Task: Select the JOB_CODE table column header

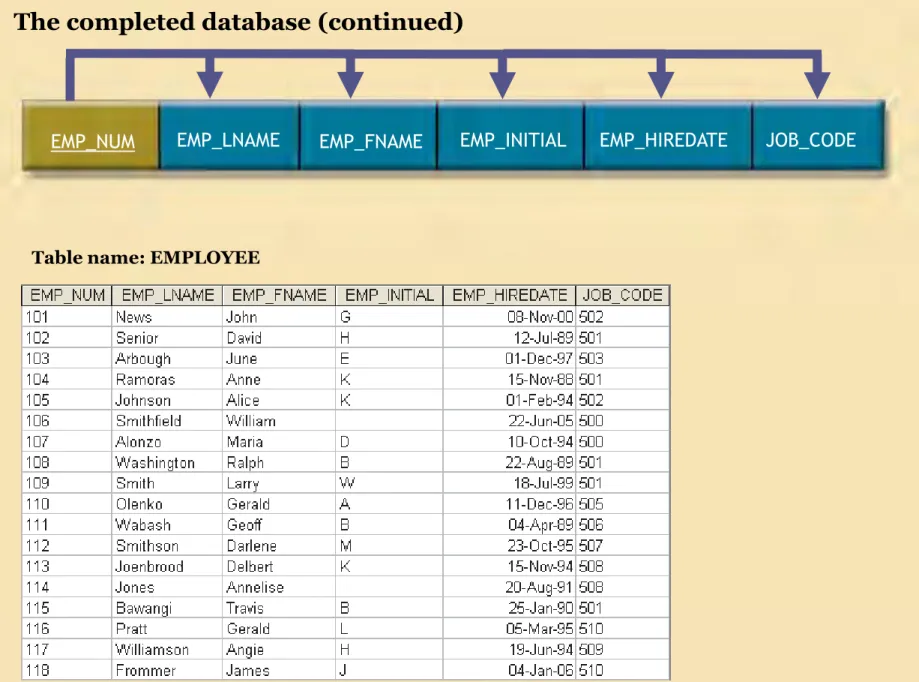Action: pos(622,295)
